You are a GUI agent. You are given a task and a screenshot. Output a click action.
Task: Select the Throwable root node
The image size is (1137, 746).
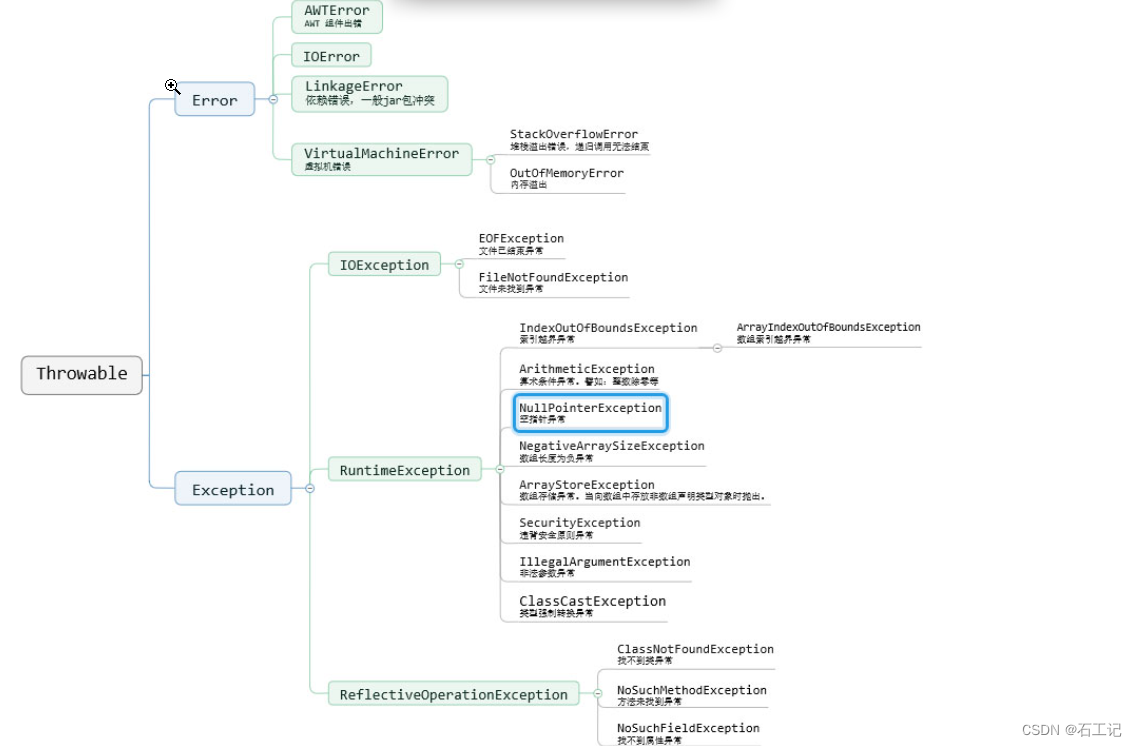click(x=80, y=375)
